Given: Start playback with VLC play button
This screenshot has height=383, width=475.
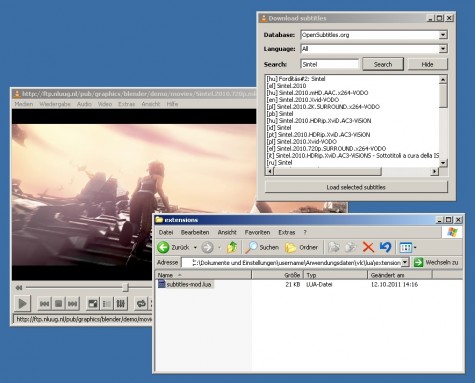Looking at the screenshot, I should pos(23,303).
